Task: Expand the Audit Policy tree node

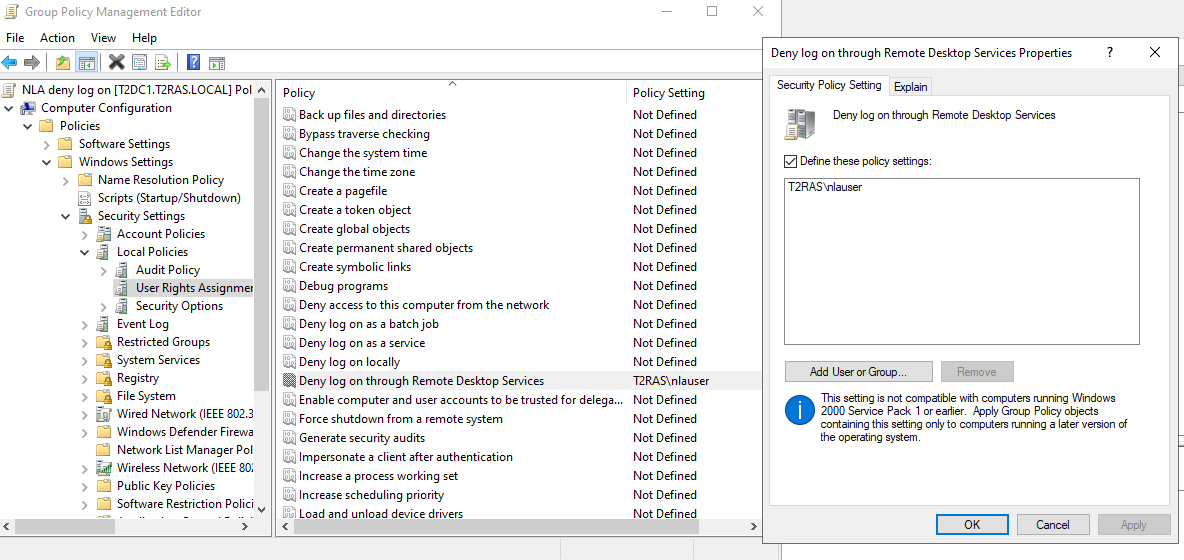Action: click(x=104, y=270)
